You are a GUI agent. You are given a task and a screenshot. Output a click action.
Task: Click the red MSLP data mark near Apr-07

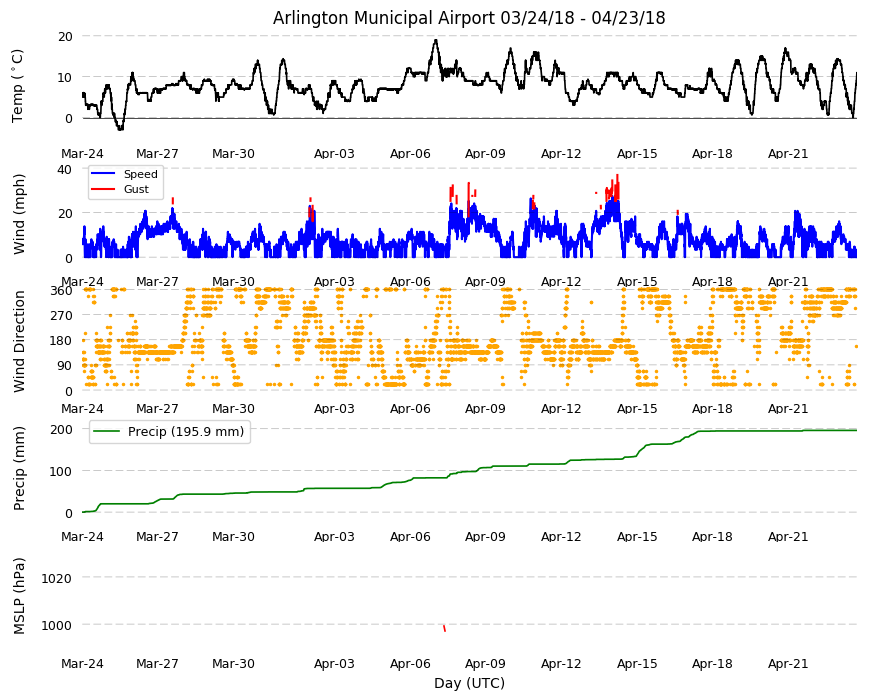tap(444, 628)
